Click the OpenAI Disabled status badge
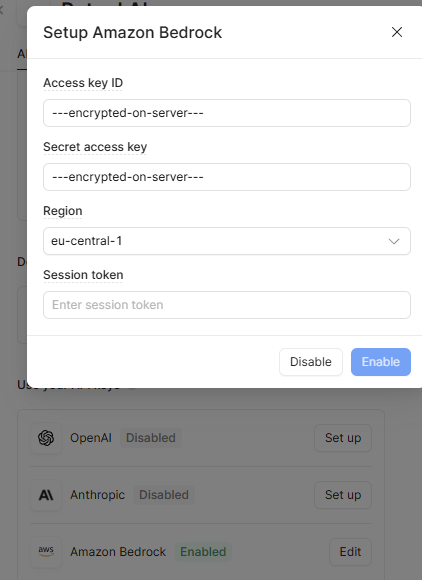 [x=151, y=438]
